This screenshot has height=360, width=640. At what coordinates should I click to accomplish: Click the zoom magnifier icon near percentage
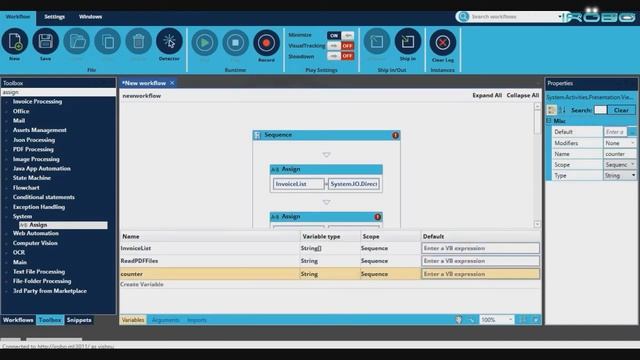[472, 320]
